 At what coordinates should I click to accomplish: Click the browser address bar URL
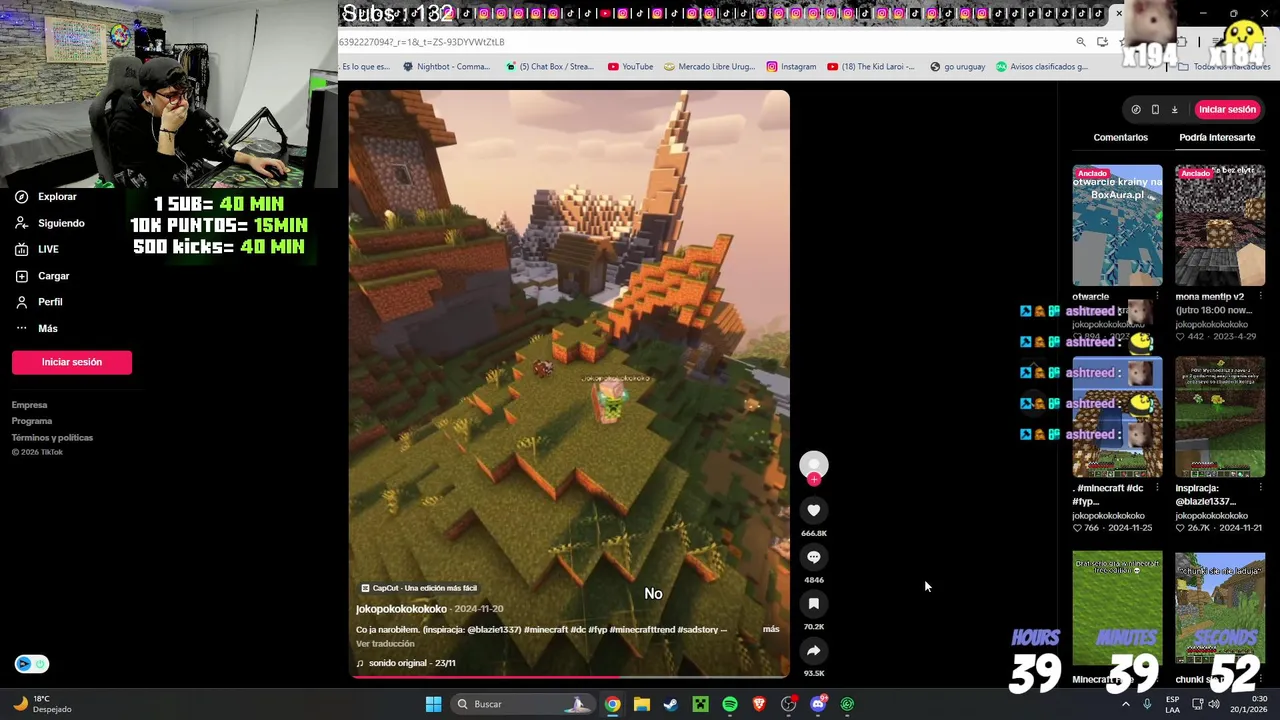tap(421, 42)
